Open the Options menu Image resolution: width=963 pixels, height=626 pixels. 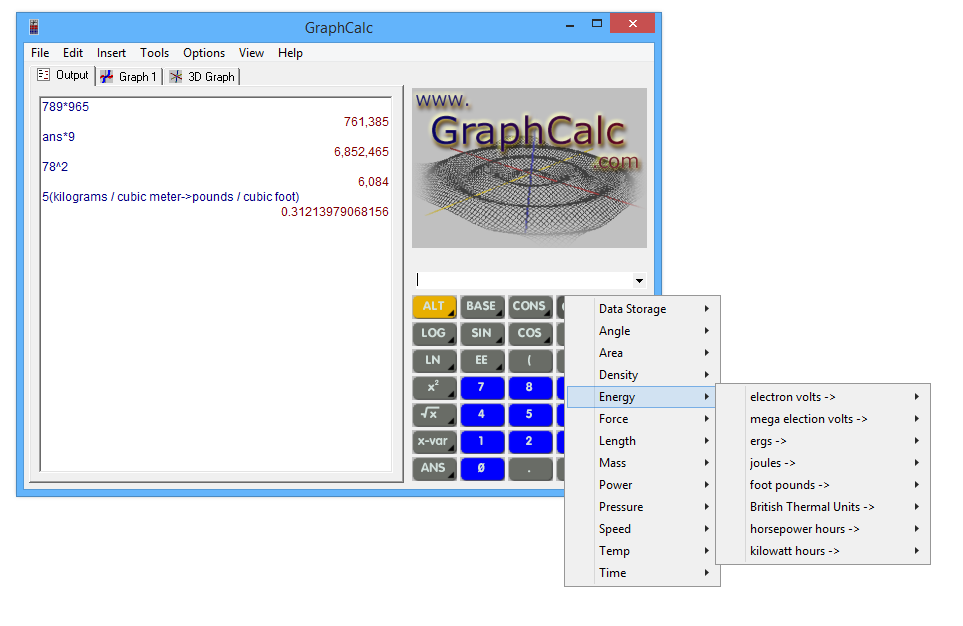(x=204, y=53)
